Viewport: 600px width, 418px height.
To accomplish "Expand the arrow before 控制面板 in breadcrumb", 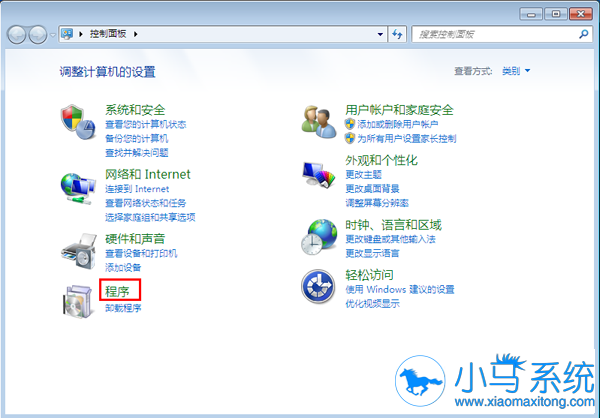I will tap(81, 34).
